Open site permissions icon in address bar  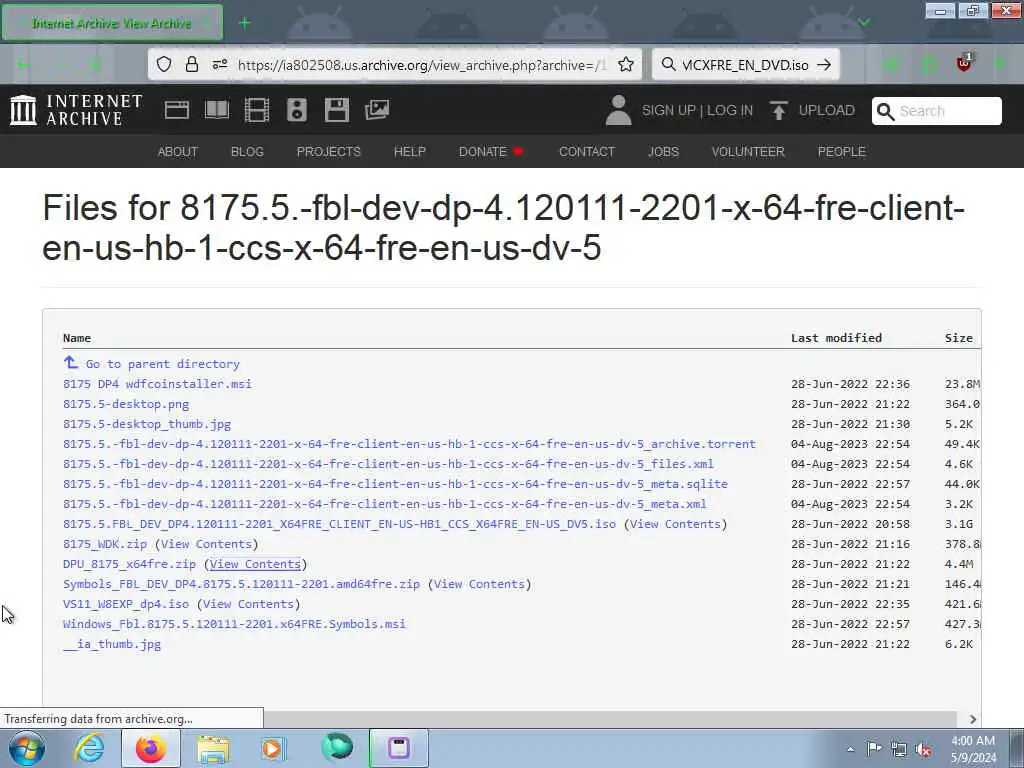tap(219, 64)
